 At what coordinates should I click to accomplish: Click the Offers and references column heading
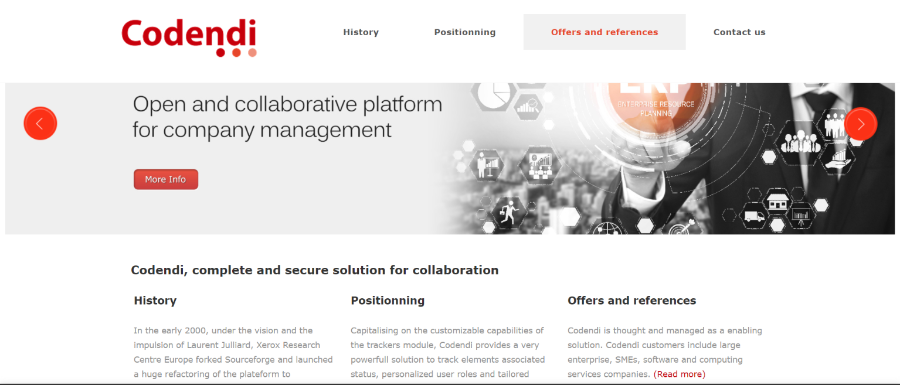(631, 300)
